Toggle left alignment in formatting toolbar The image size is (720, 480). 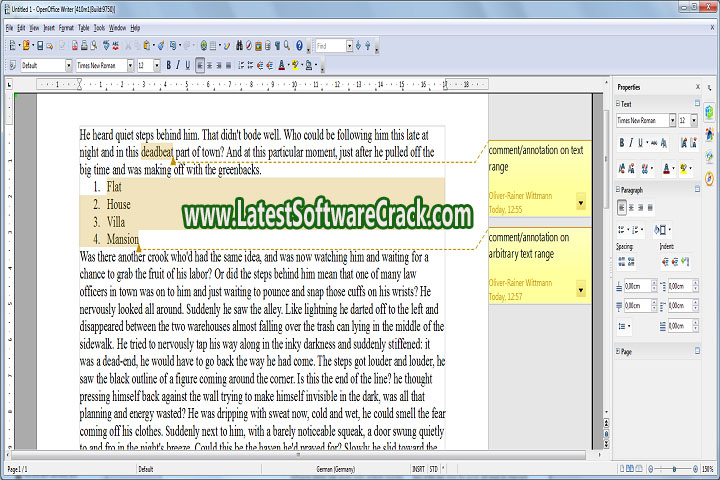[201, 65]
